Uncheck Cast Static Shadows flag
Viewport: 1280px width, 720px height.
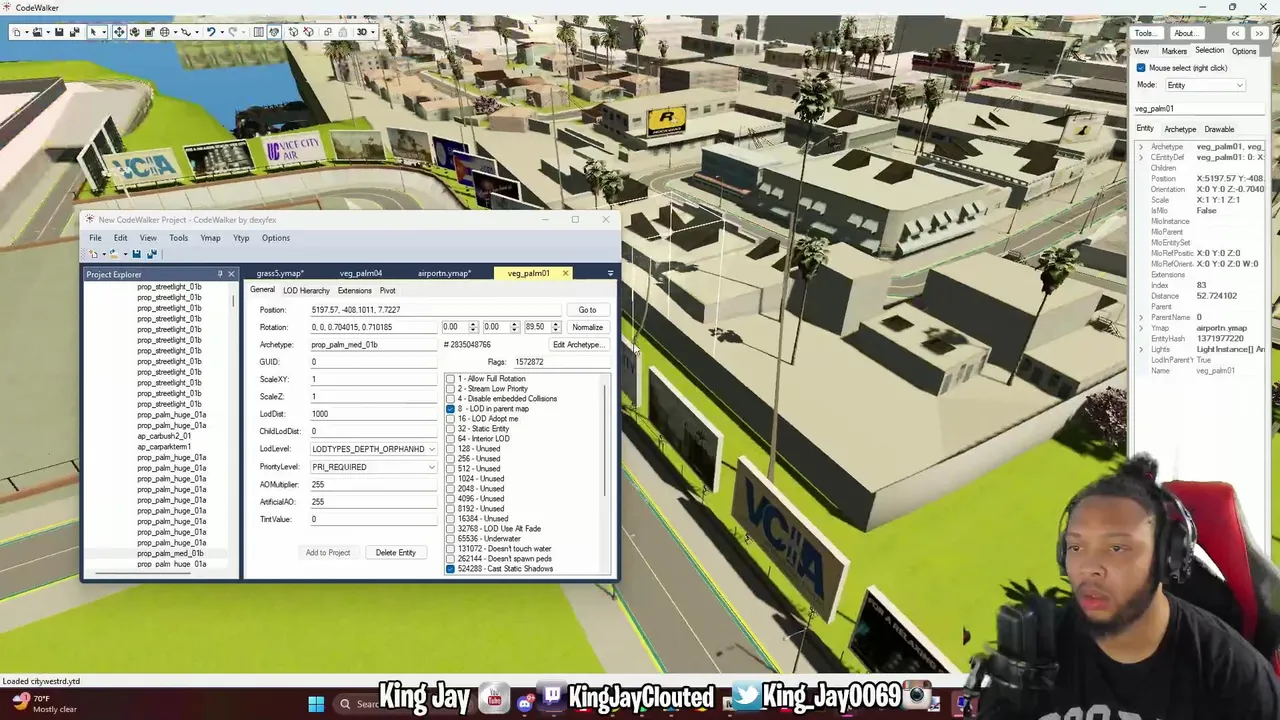(x=450, y=569)
